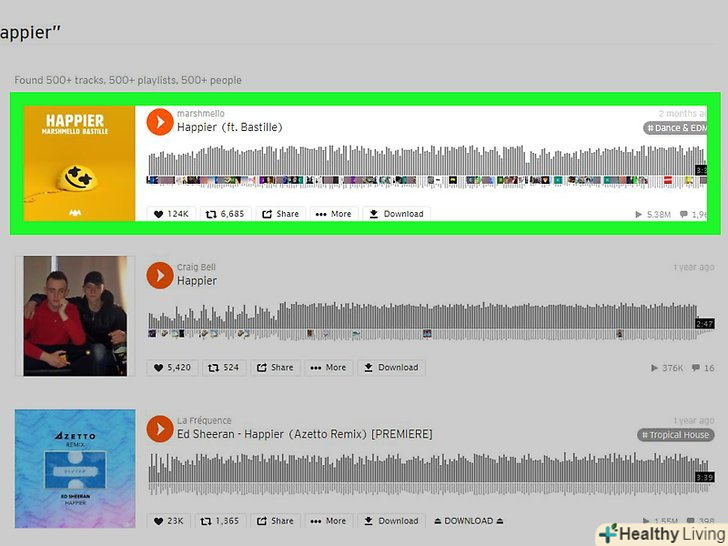The width and height of the screenshot is (728, 546).
Task: Repost the Azetto Remix with 1,365 reposts
Action: pyautogui.click(x=220, y=521)
